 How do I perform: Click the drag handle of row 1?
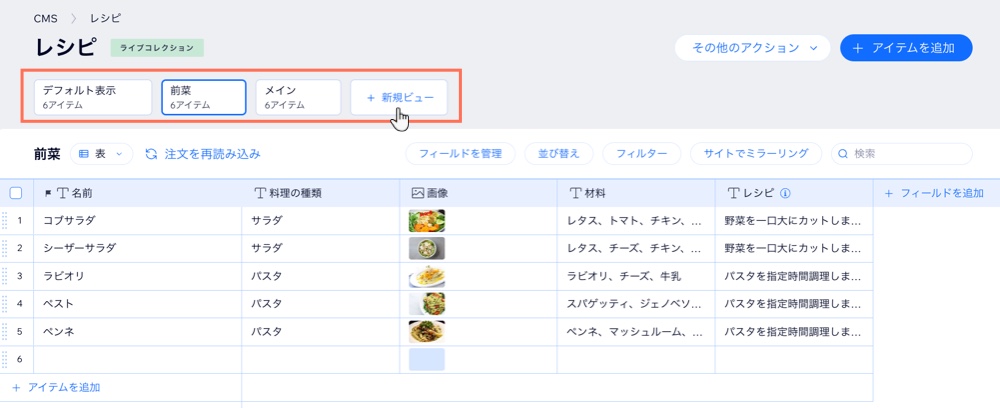click(x=4, y=220)
